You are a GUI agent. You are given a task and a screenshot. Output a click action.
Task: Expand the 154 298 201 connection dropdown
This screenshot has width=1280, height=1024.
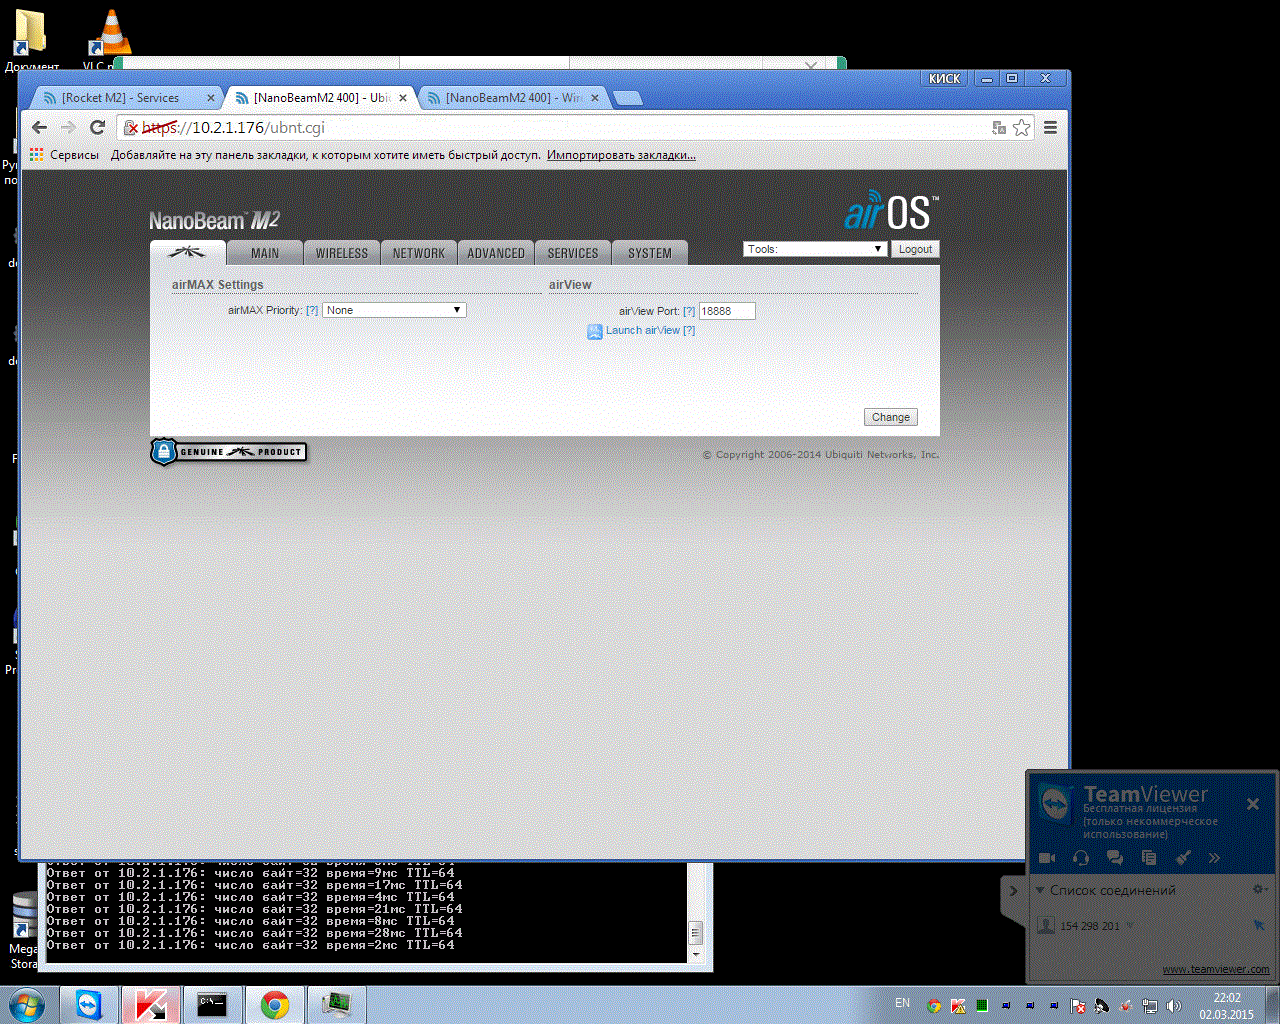(x=1130, y=926)
